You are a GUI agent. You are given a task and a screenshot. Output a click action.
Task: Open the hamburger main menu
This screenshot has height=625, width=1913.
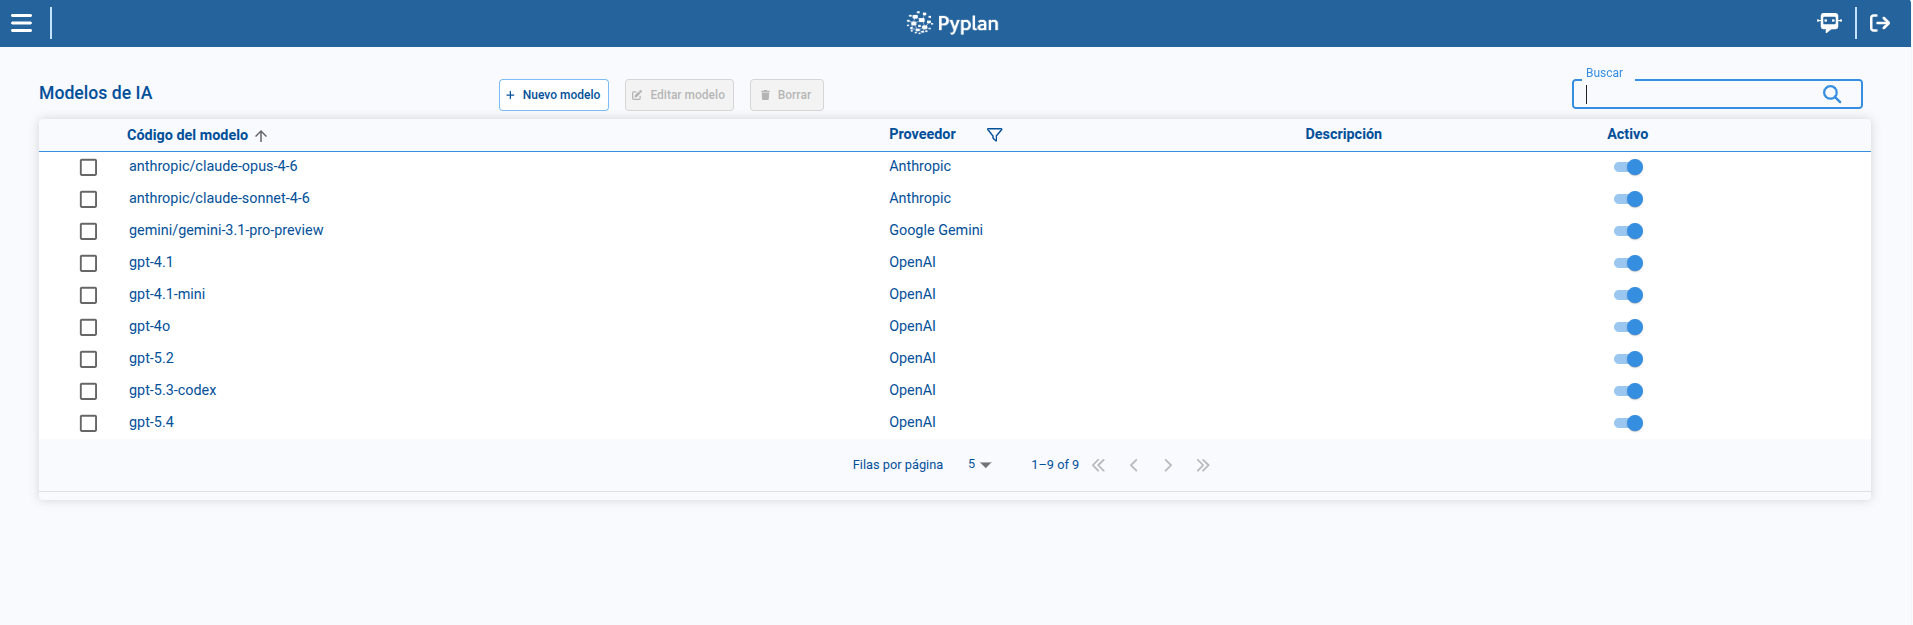pos(21,23)
